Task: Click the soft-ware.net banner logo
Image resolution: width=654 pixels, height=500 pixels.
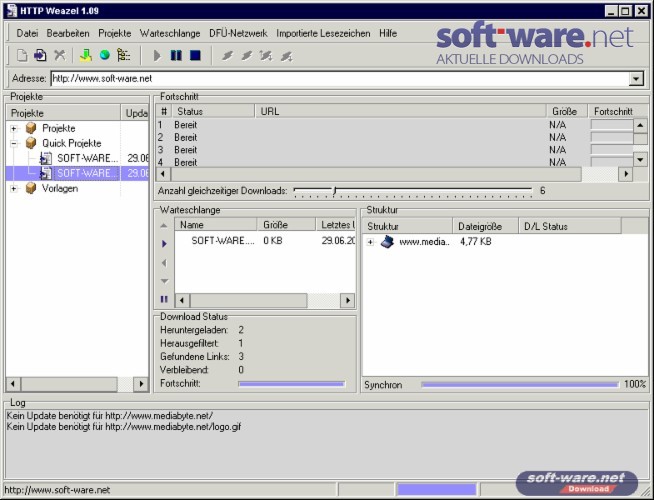Action: pyautogui.click(x=535, y=43)
